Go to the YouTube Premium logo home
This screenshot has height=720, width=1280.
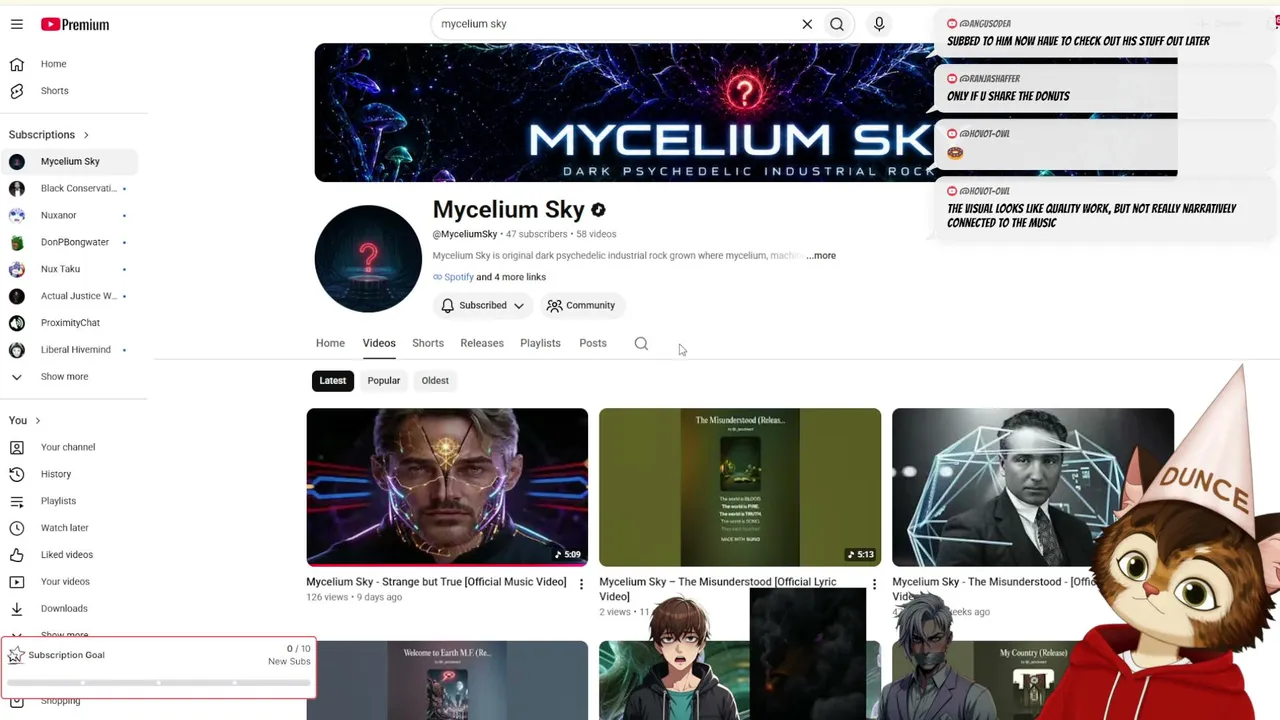75,24
